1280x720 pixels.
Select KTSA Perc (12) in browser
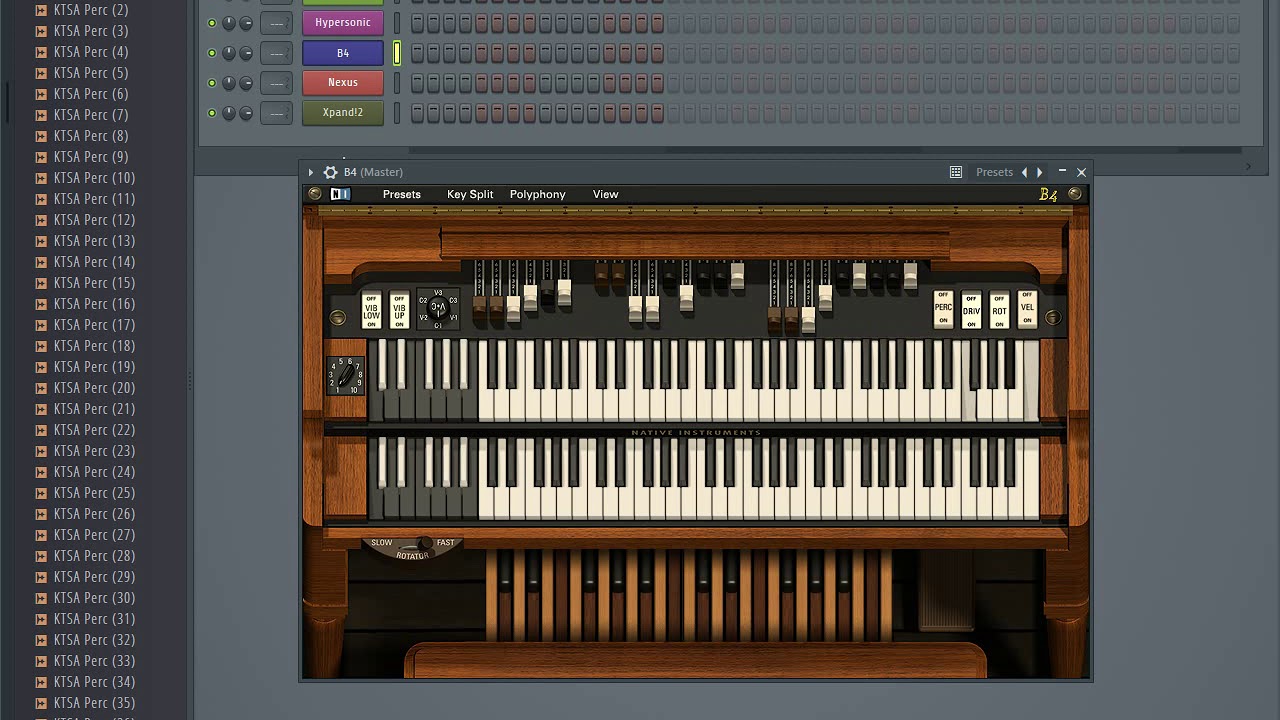(94, 220)
